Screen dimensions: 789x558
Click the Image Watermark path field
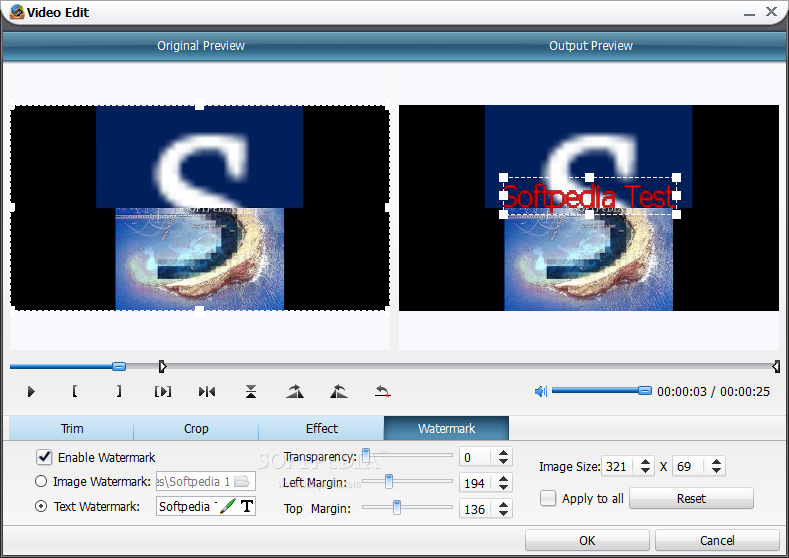pos(206,481)
